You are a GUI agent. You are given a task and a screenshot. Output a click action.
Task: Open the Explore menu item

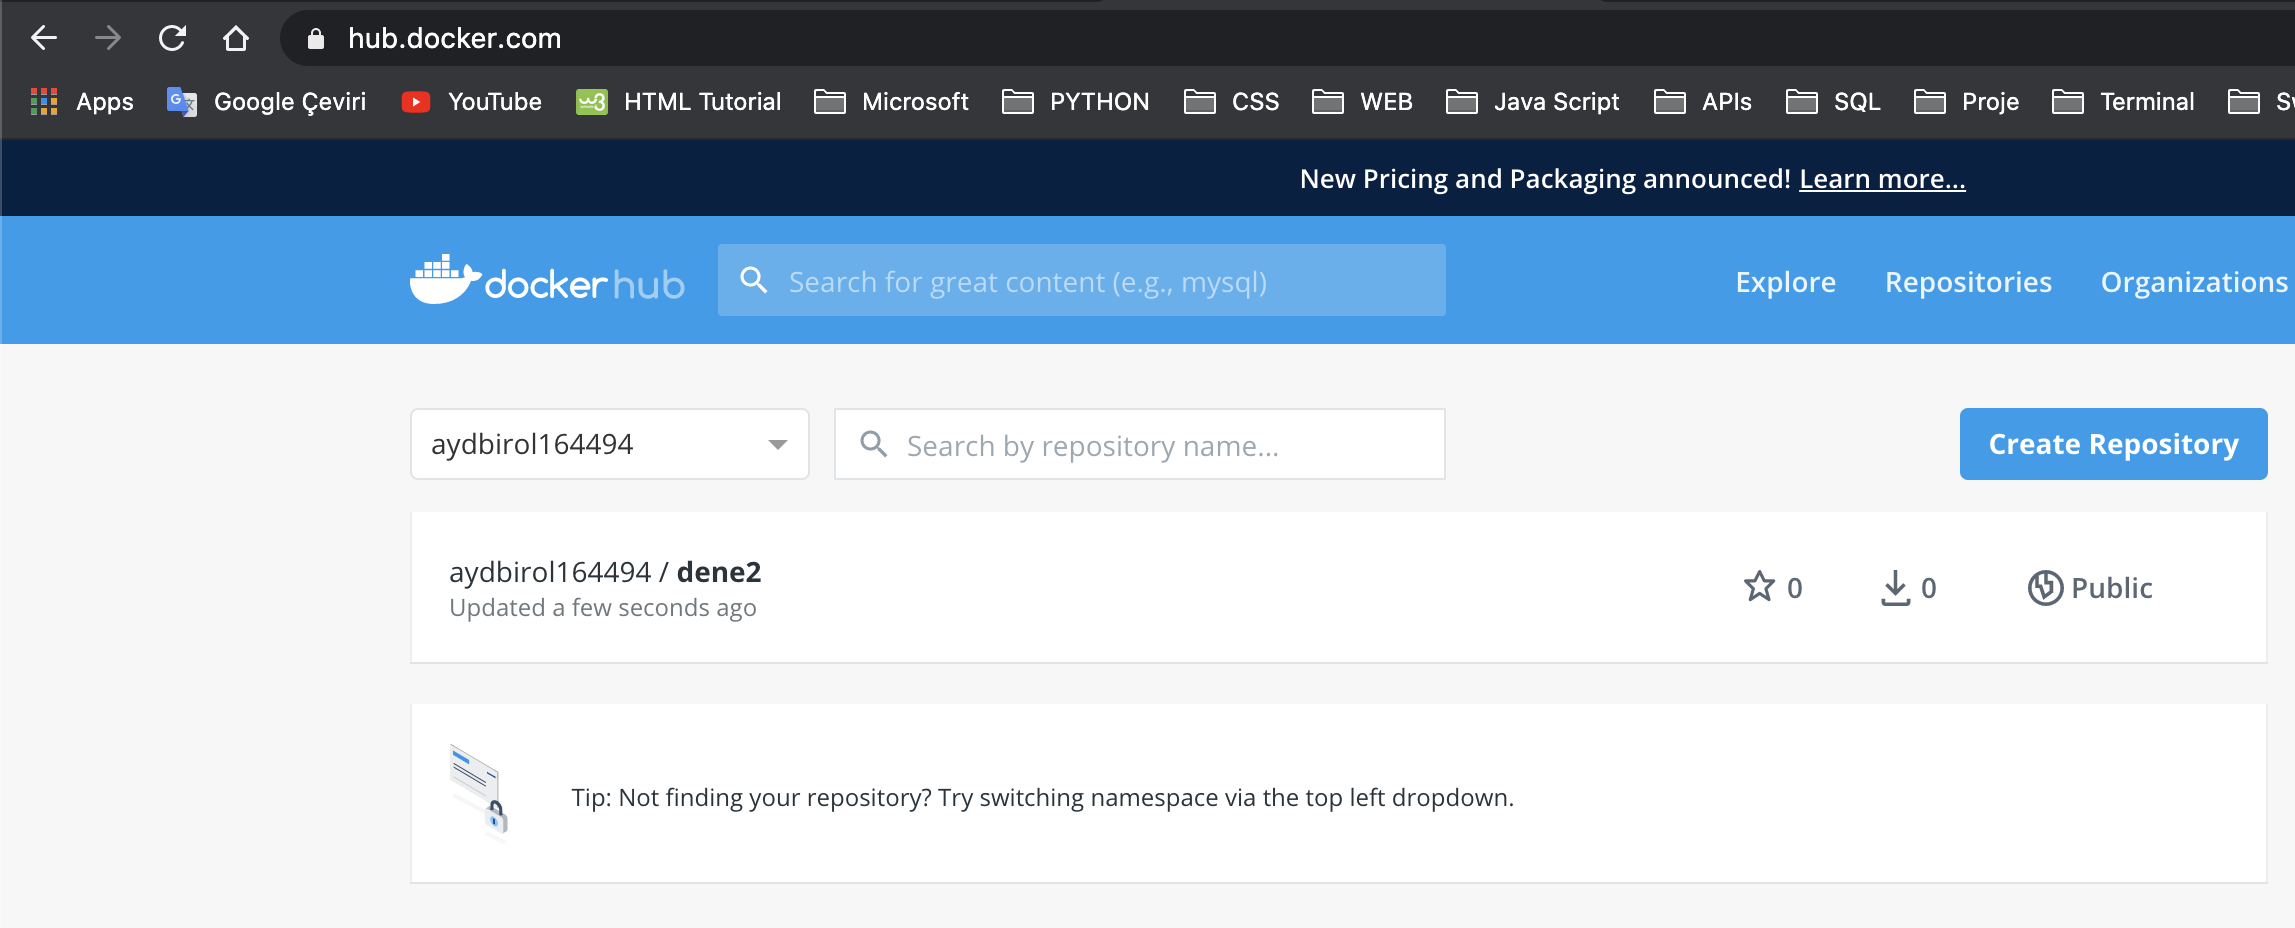coord(1785,282)
